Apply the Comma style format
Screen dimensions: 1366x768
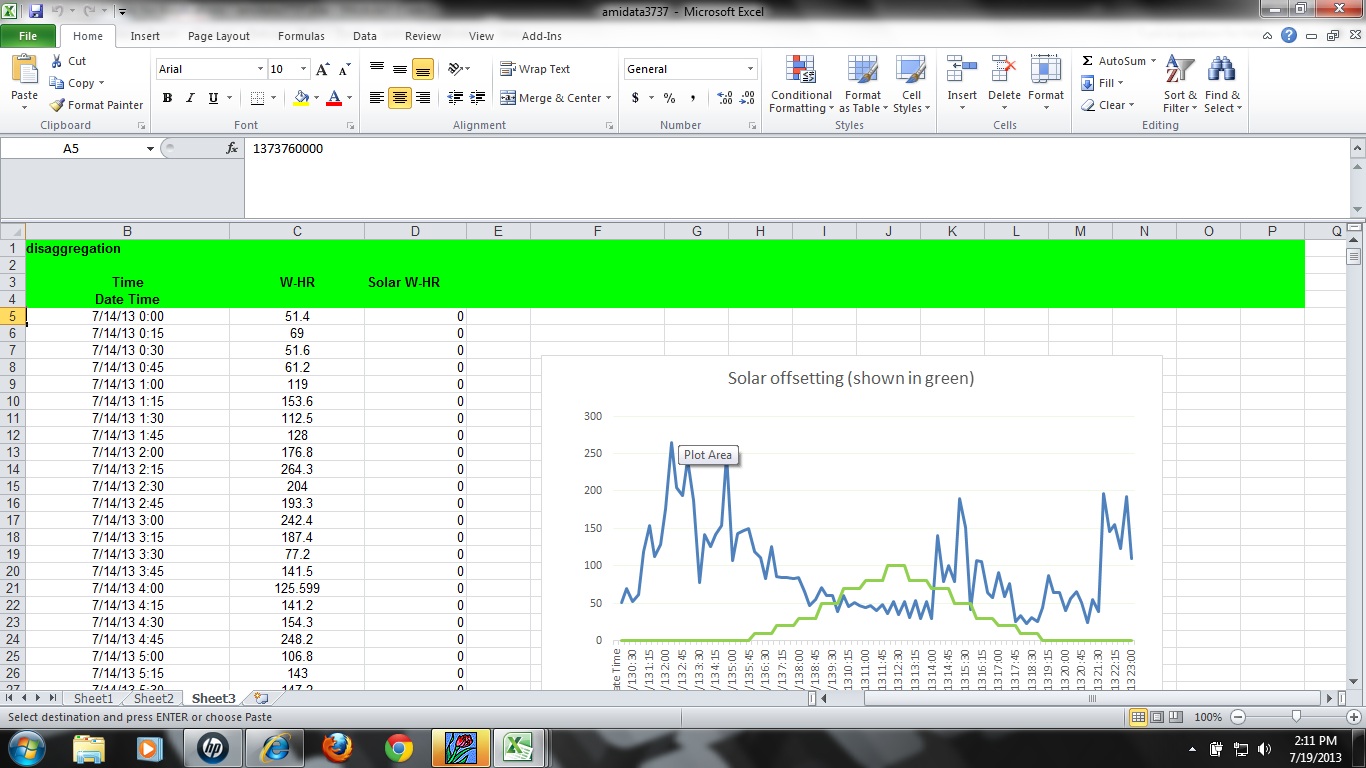tap(692, 98)
